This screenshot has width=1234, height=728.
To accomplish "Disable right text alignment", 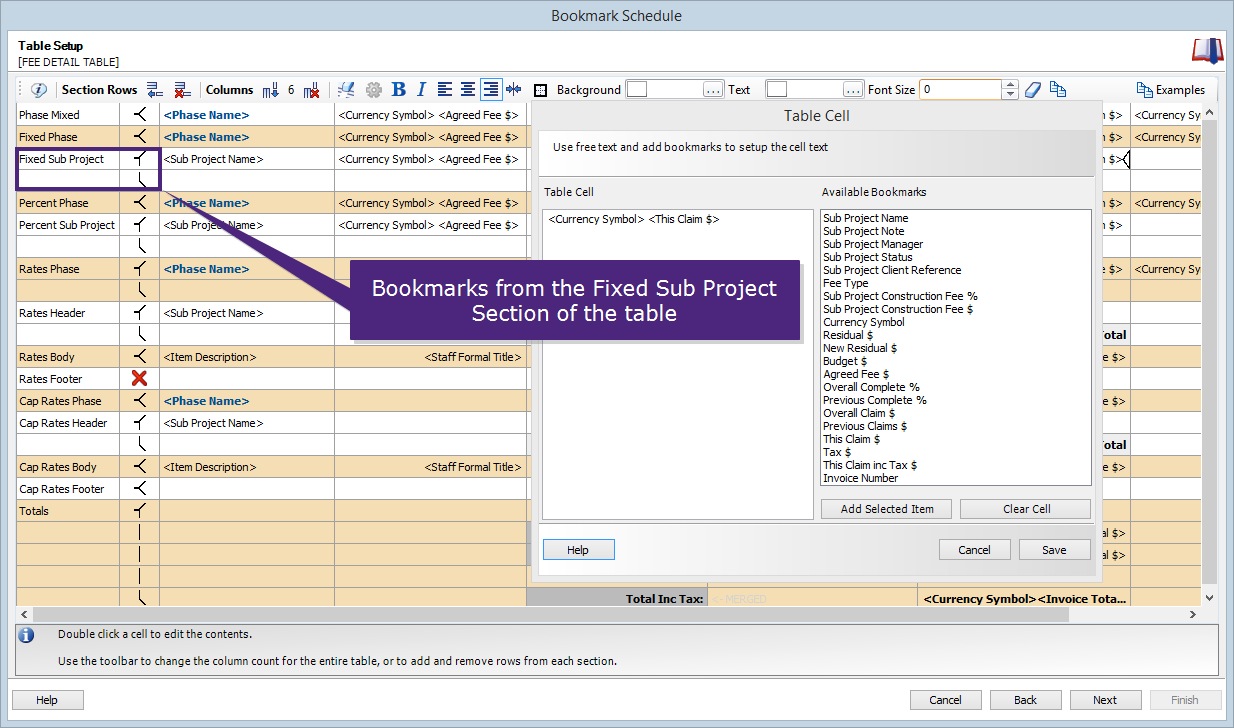I will point(490,89).
